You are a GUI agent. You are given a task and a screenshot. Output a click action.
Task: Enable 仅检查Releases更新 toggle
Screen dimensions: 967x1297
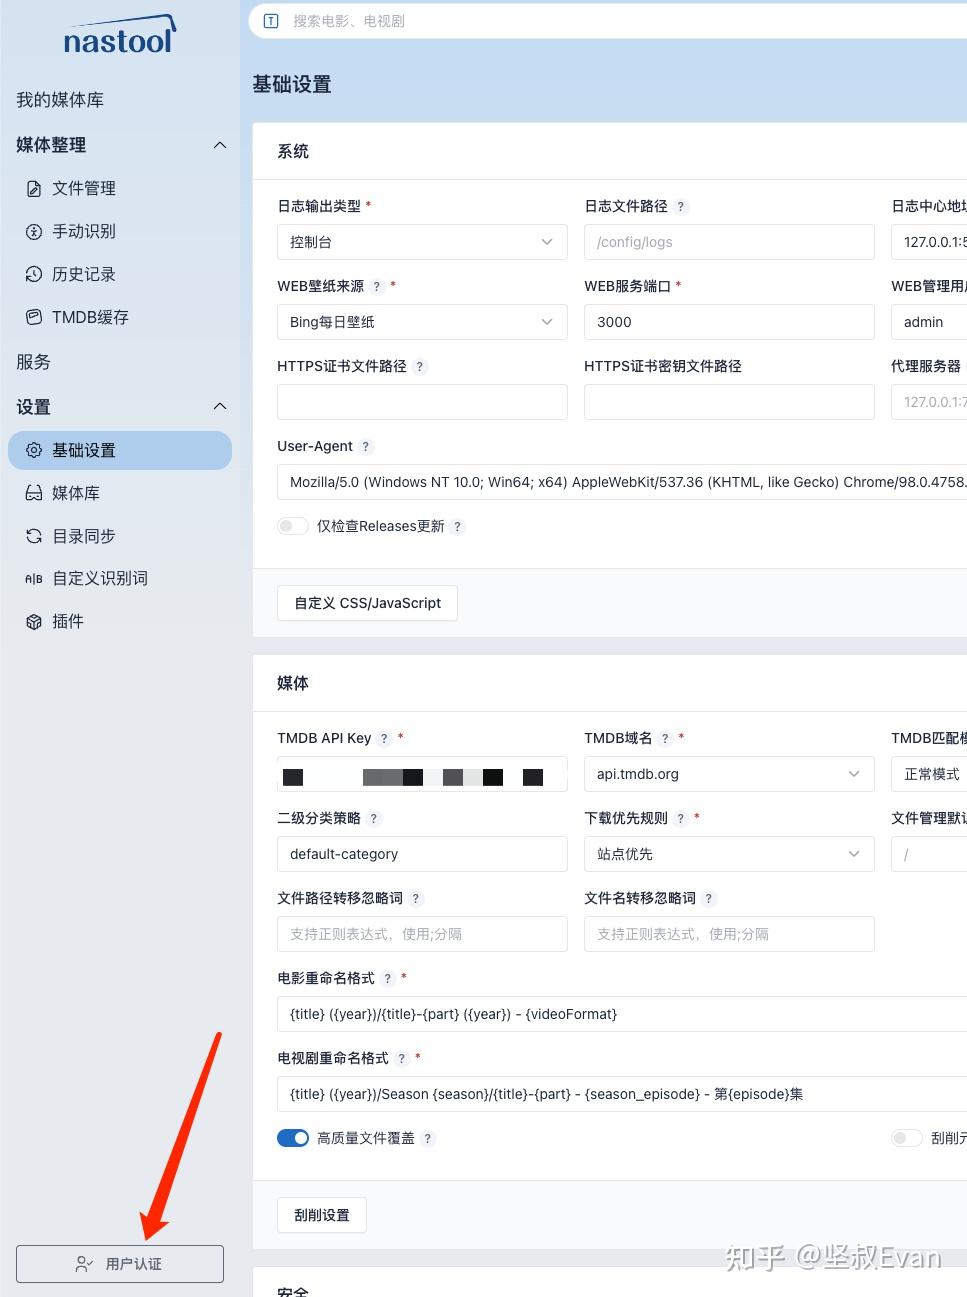point(292,525)
